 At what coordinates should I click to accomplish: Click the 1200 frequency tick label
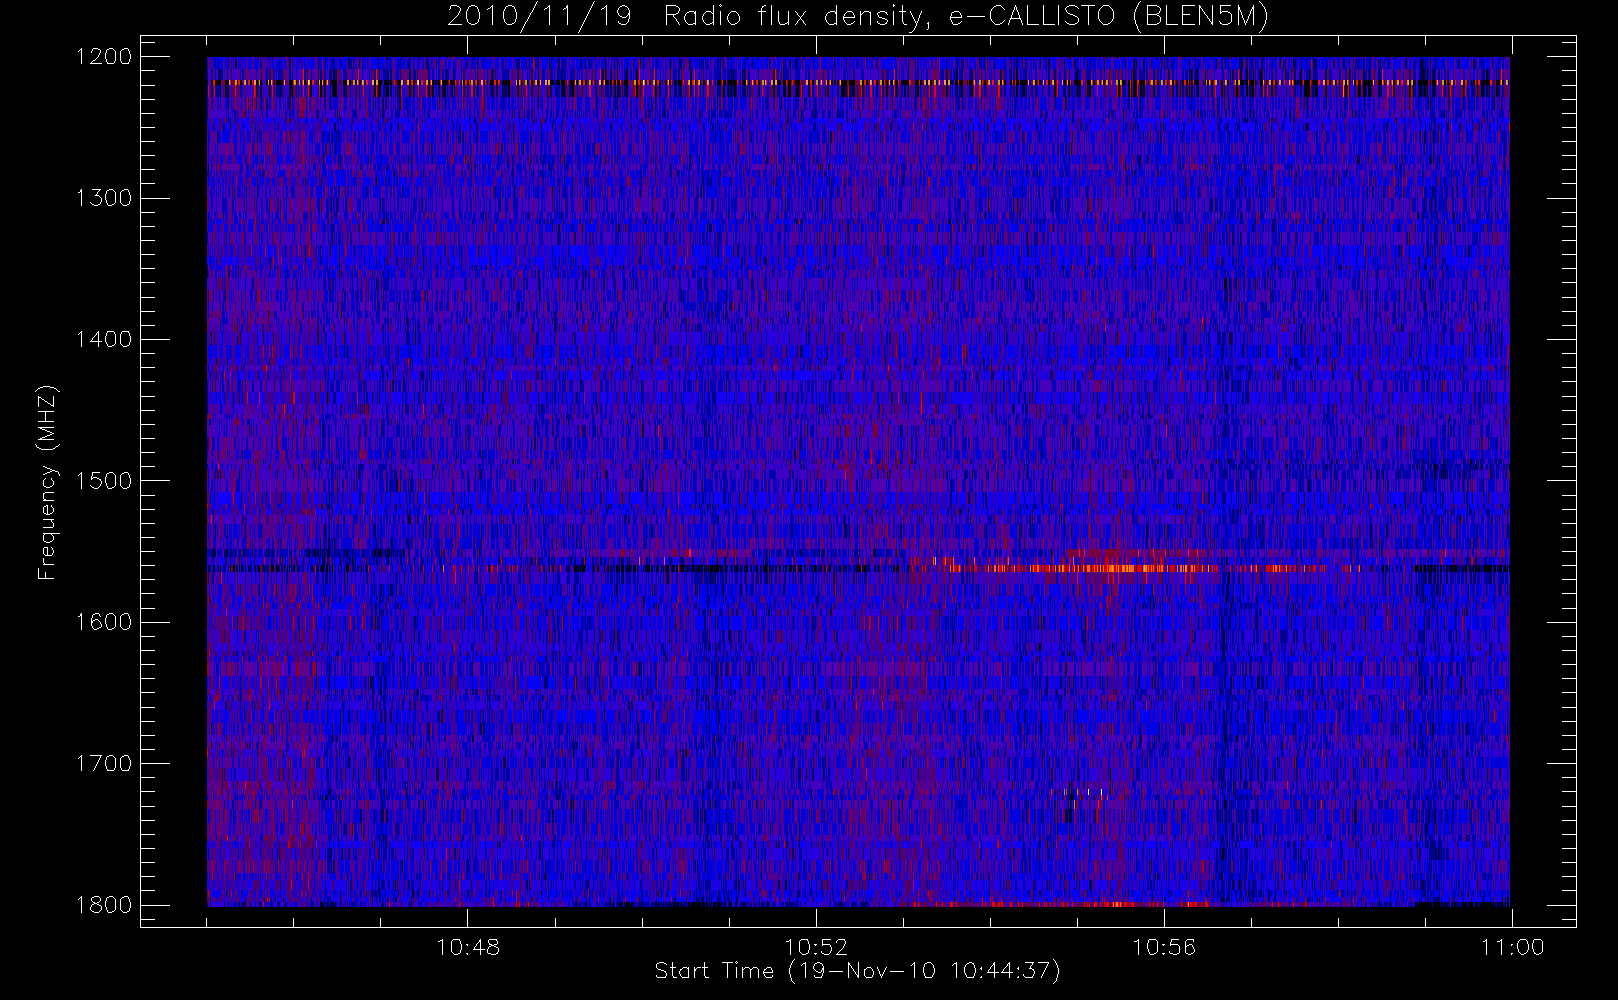point(103,57)
